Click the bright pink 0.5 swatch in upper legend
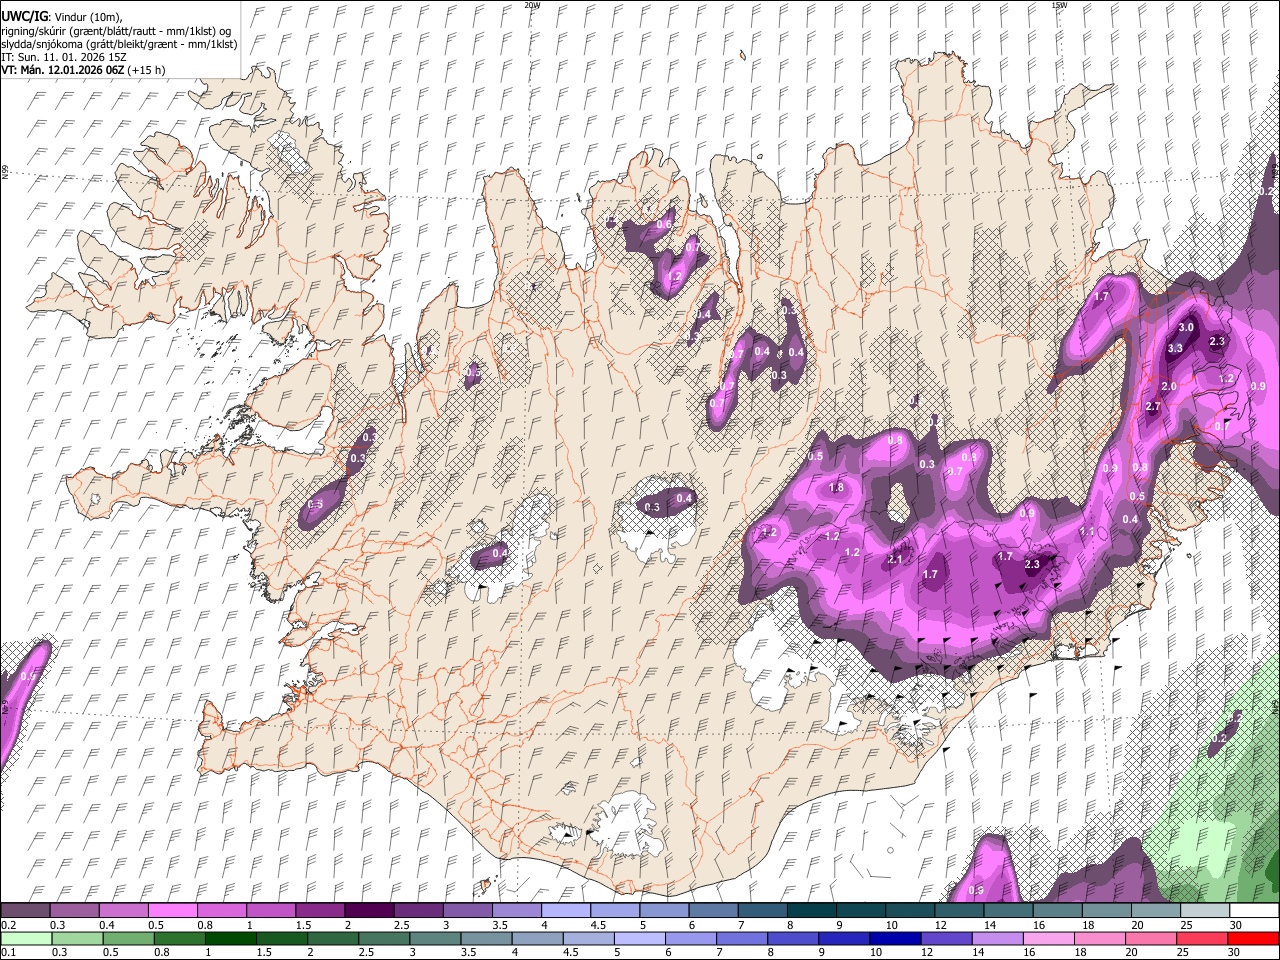This screenshot has width=1280, height=960. click(x=172, y=911)
